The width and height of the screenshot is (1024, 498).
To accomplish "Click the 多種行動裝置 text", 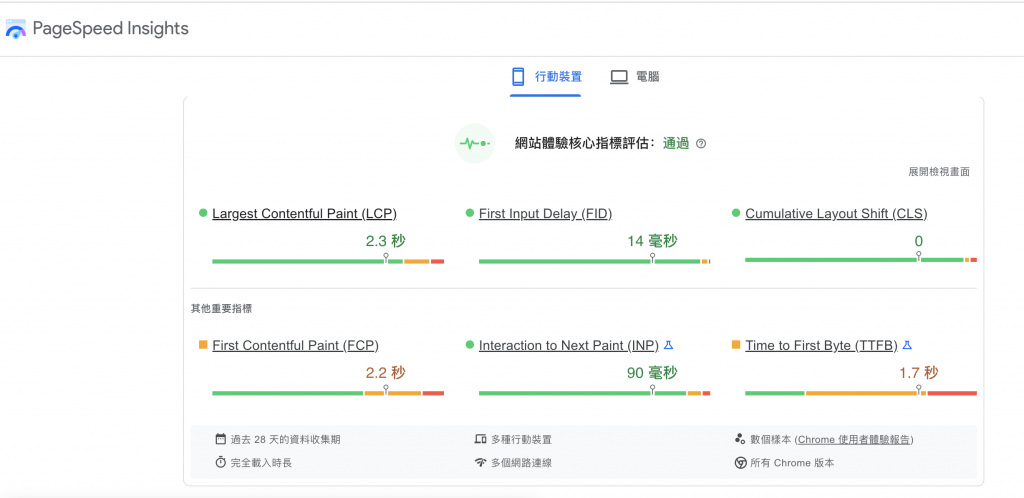I will (521, 440).
